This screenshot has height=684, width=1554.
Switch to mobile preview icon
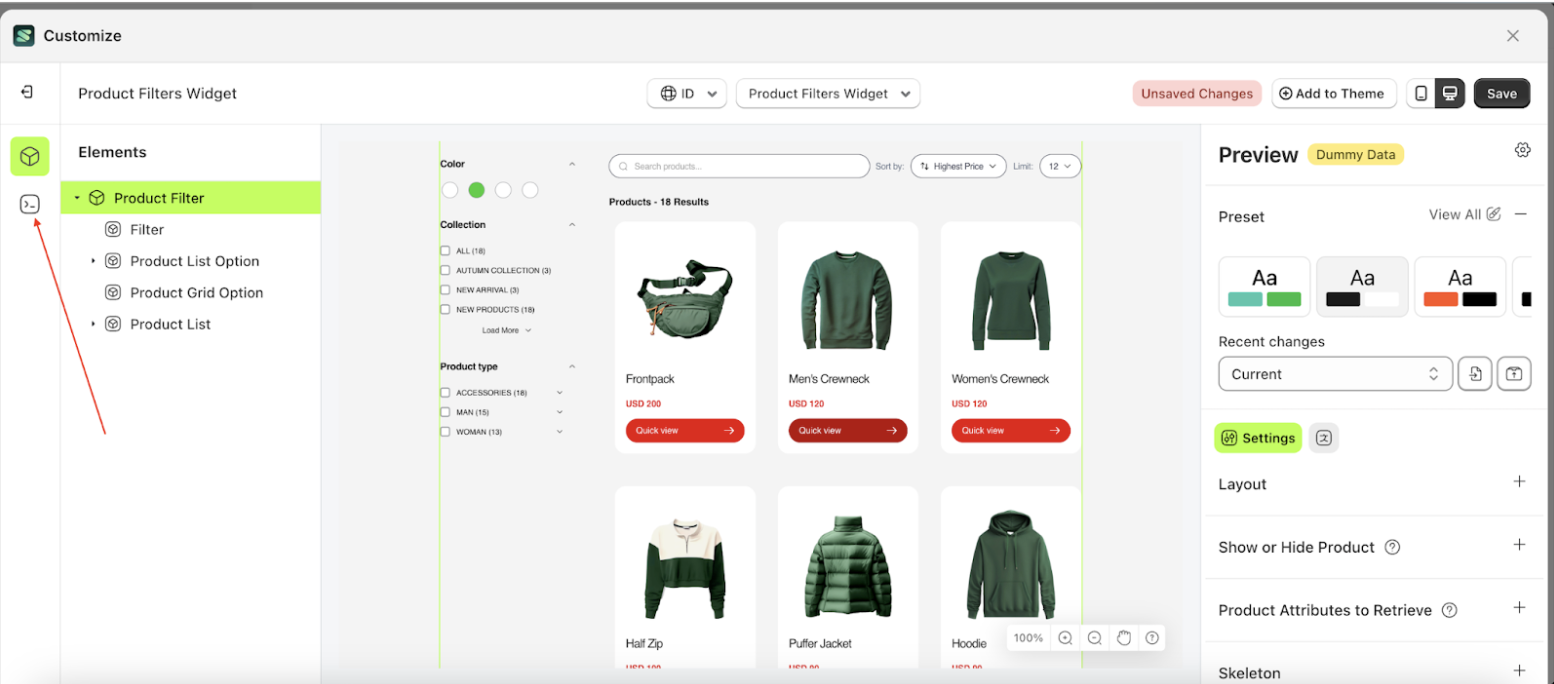point(1421,93)
